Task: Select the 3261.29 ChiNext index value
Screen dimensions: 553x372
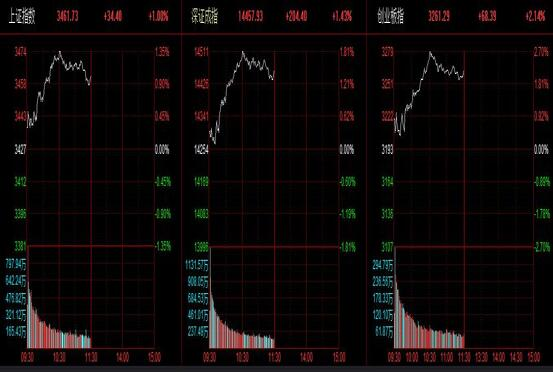Action: [x=439, y=17]
